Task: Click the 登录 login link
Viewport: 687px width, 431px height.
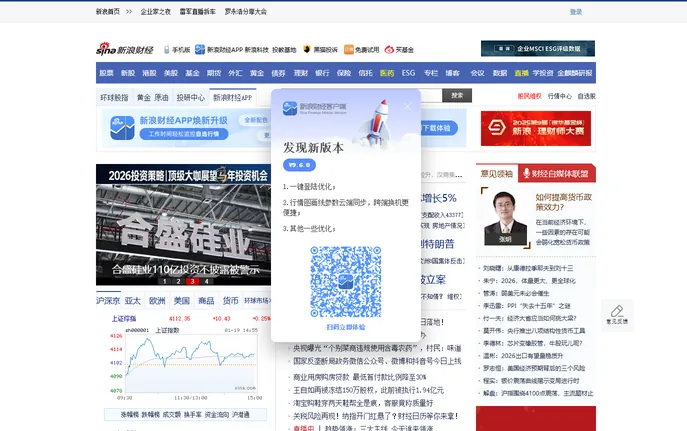Action: click(576, 12)
